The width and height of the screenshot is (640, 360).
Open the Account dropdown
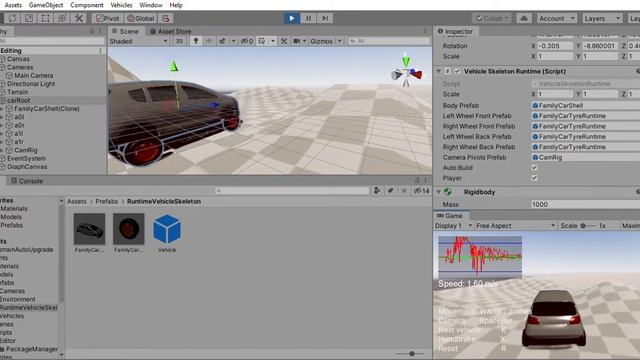(556, 18)
